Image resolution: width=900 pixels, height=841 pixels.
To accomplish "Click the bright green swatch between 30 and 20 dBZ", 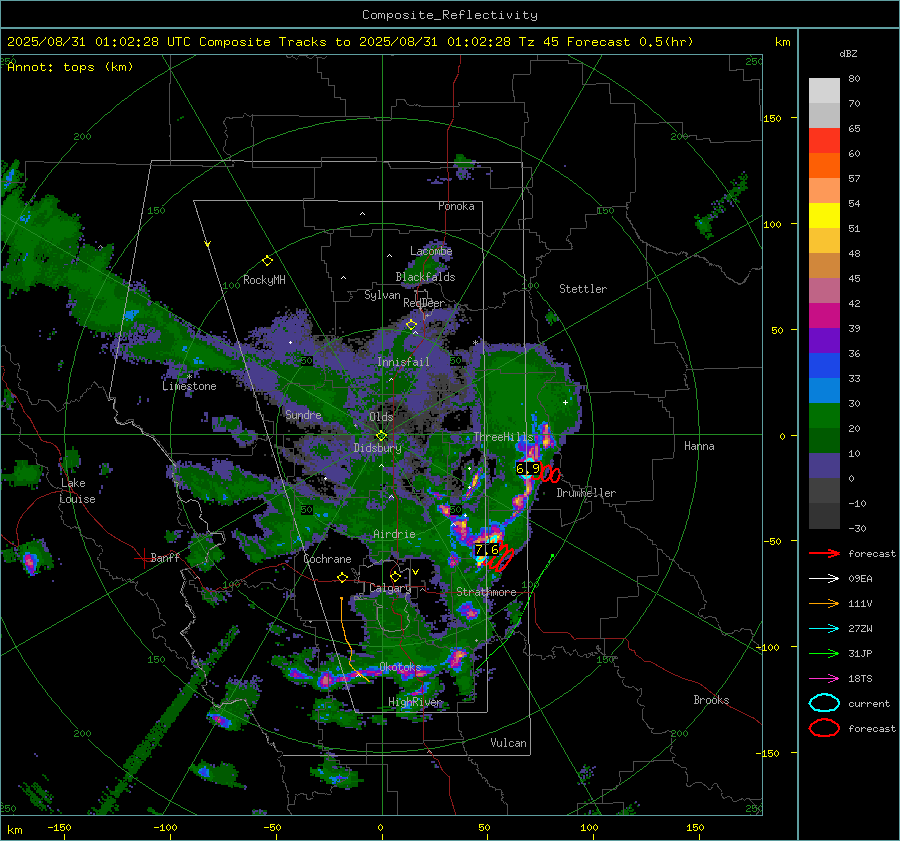I will (824, 416).
